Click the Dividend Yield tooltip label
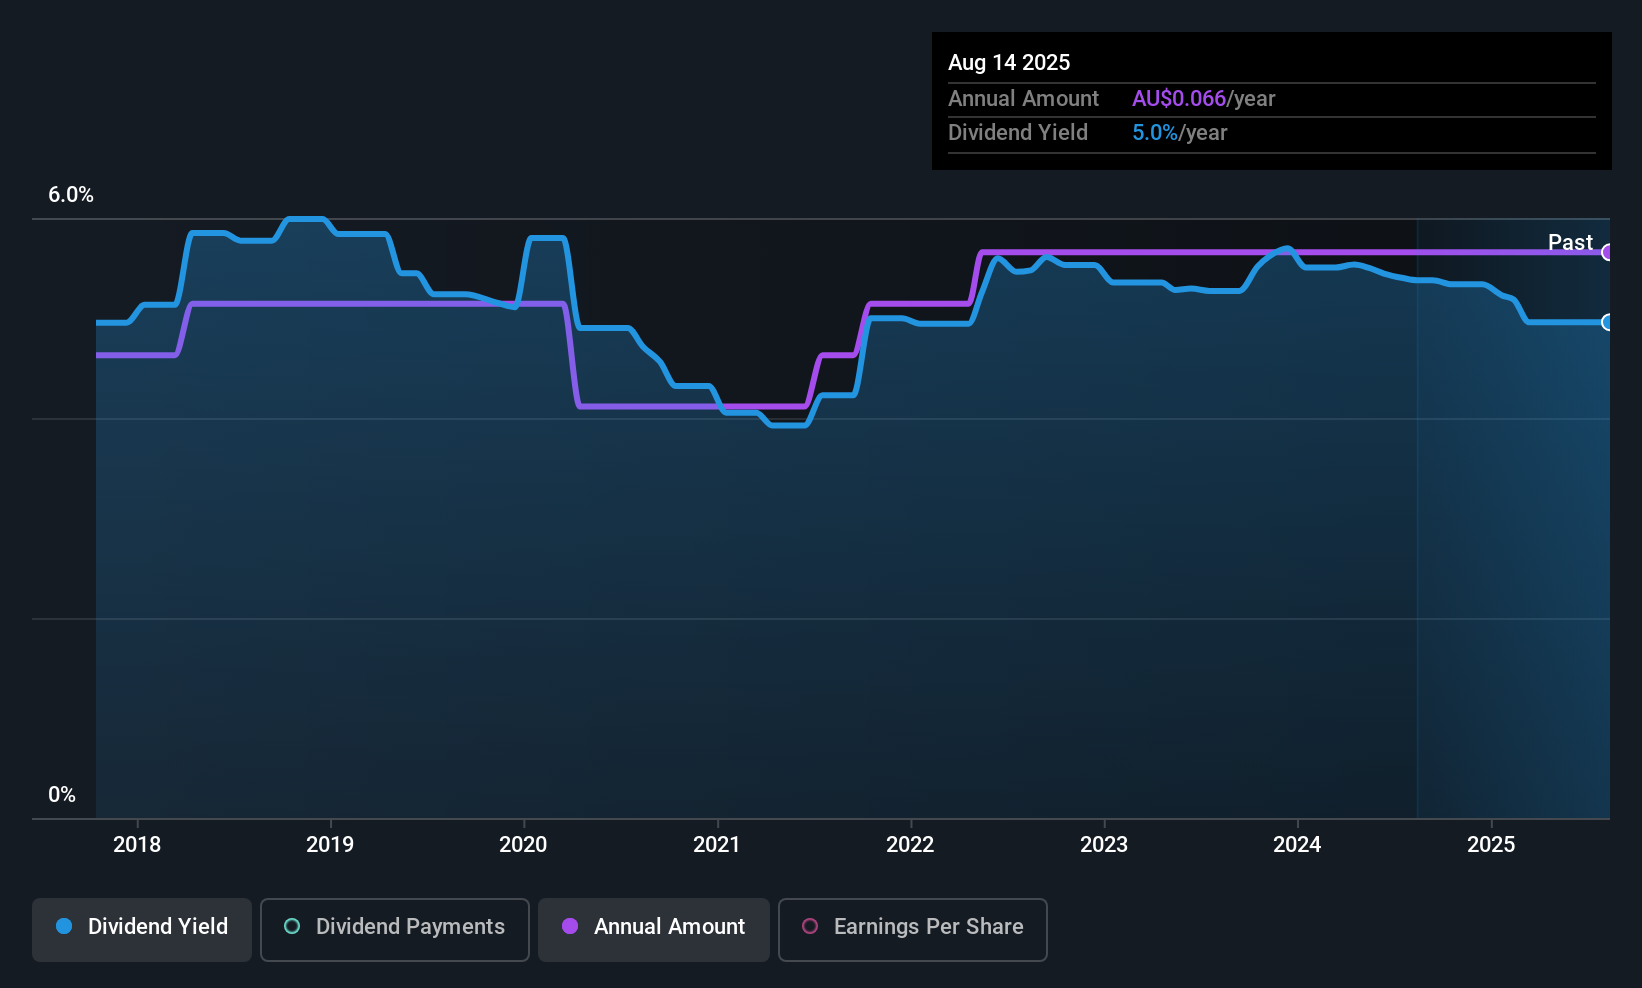The image size is (1642, 988). [x=1018, y=132]
